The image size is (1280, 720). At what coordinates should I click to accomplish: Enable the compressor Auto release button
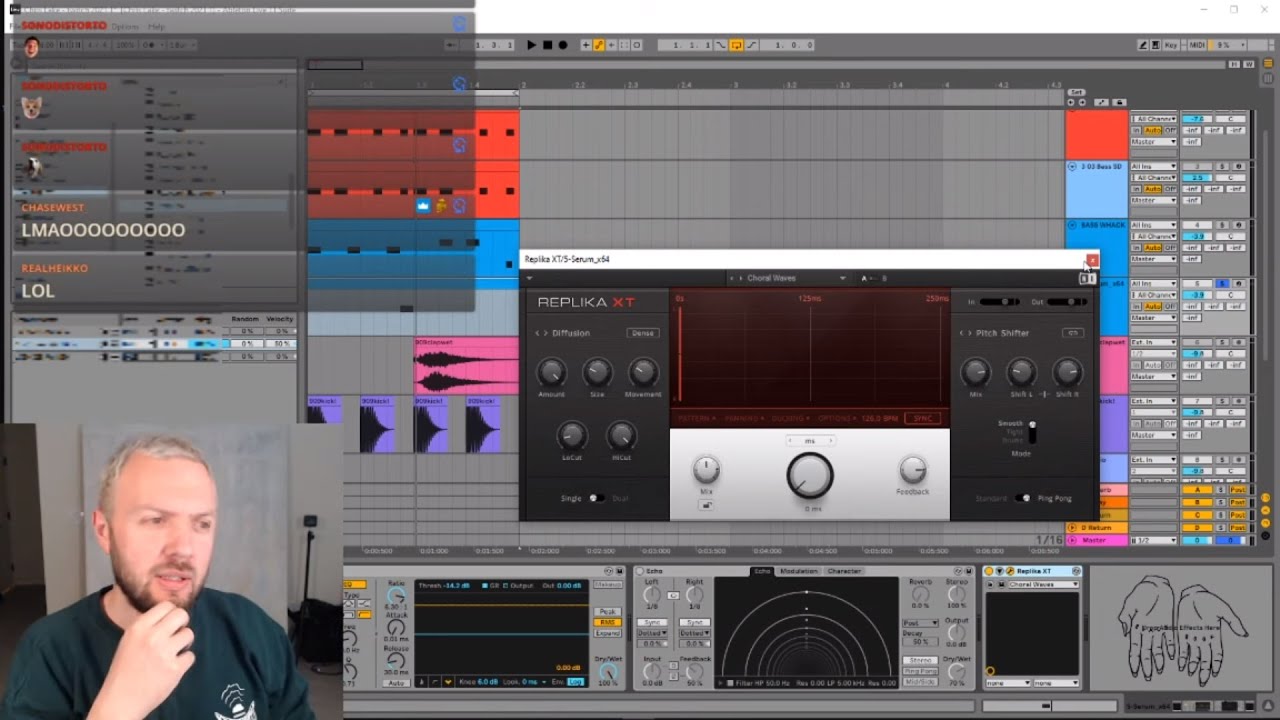pos(396,682)
